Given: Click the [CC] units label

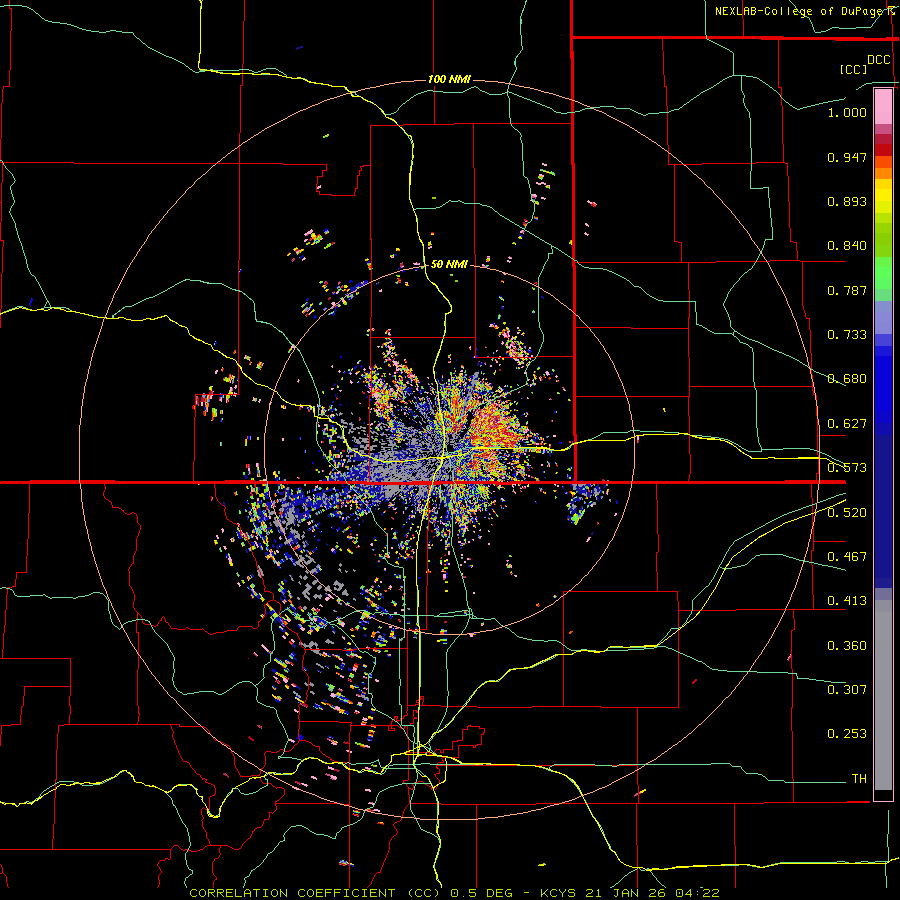Looking at the screenshot, I should coord(853,69).
